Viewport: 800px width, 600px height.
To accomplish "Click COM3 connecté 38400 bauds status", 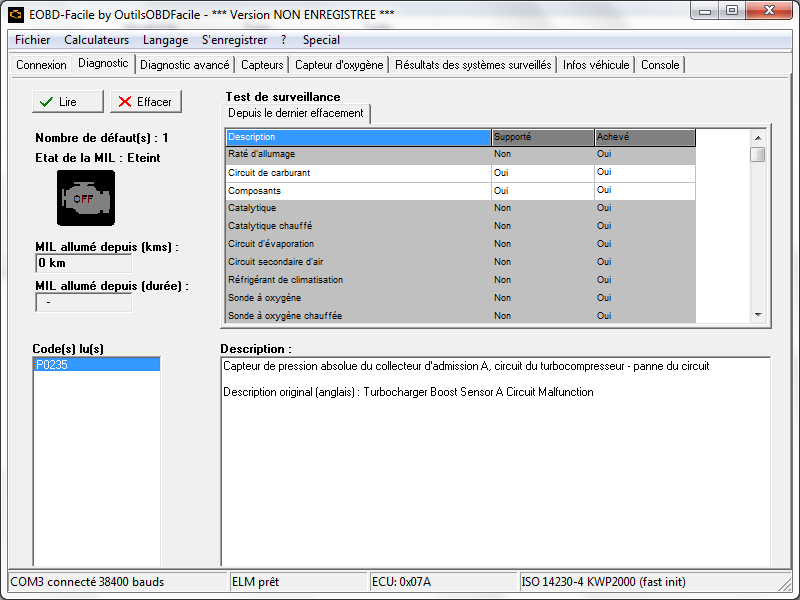I will (x=118, y=582).
